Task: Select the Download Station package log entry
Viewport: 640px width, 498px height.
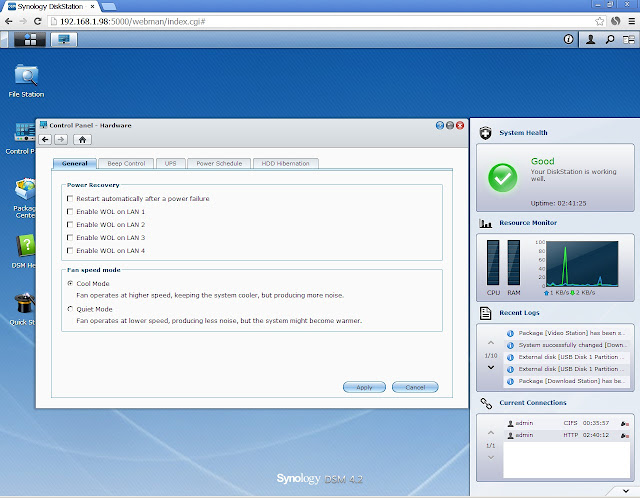Action: click(x=567, y=381)
